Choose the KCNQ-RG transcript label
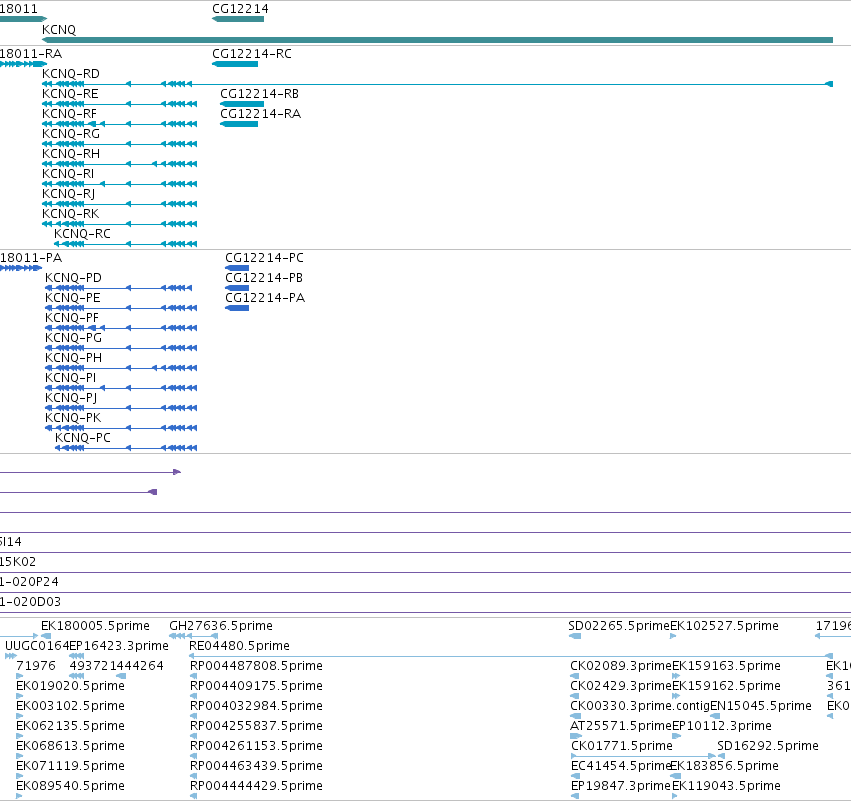Screen dimensions: 851x801 pos(71,134)
